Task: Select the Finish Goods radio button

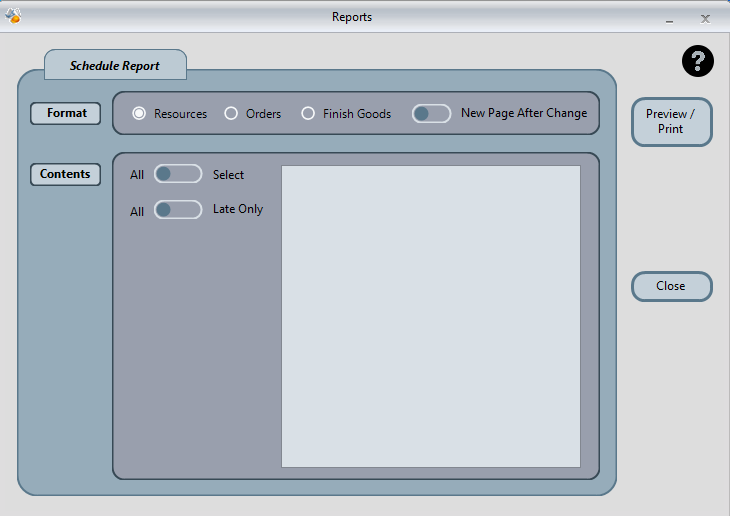Action: pyautogui.click(x=308, y=113)
